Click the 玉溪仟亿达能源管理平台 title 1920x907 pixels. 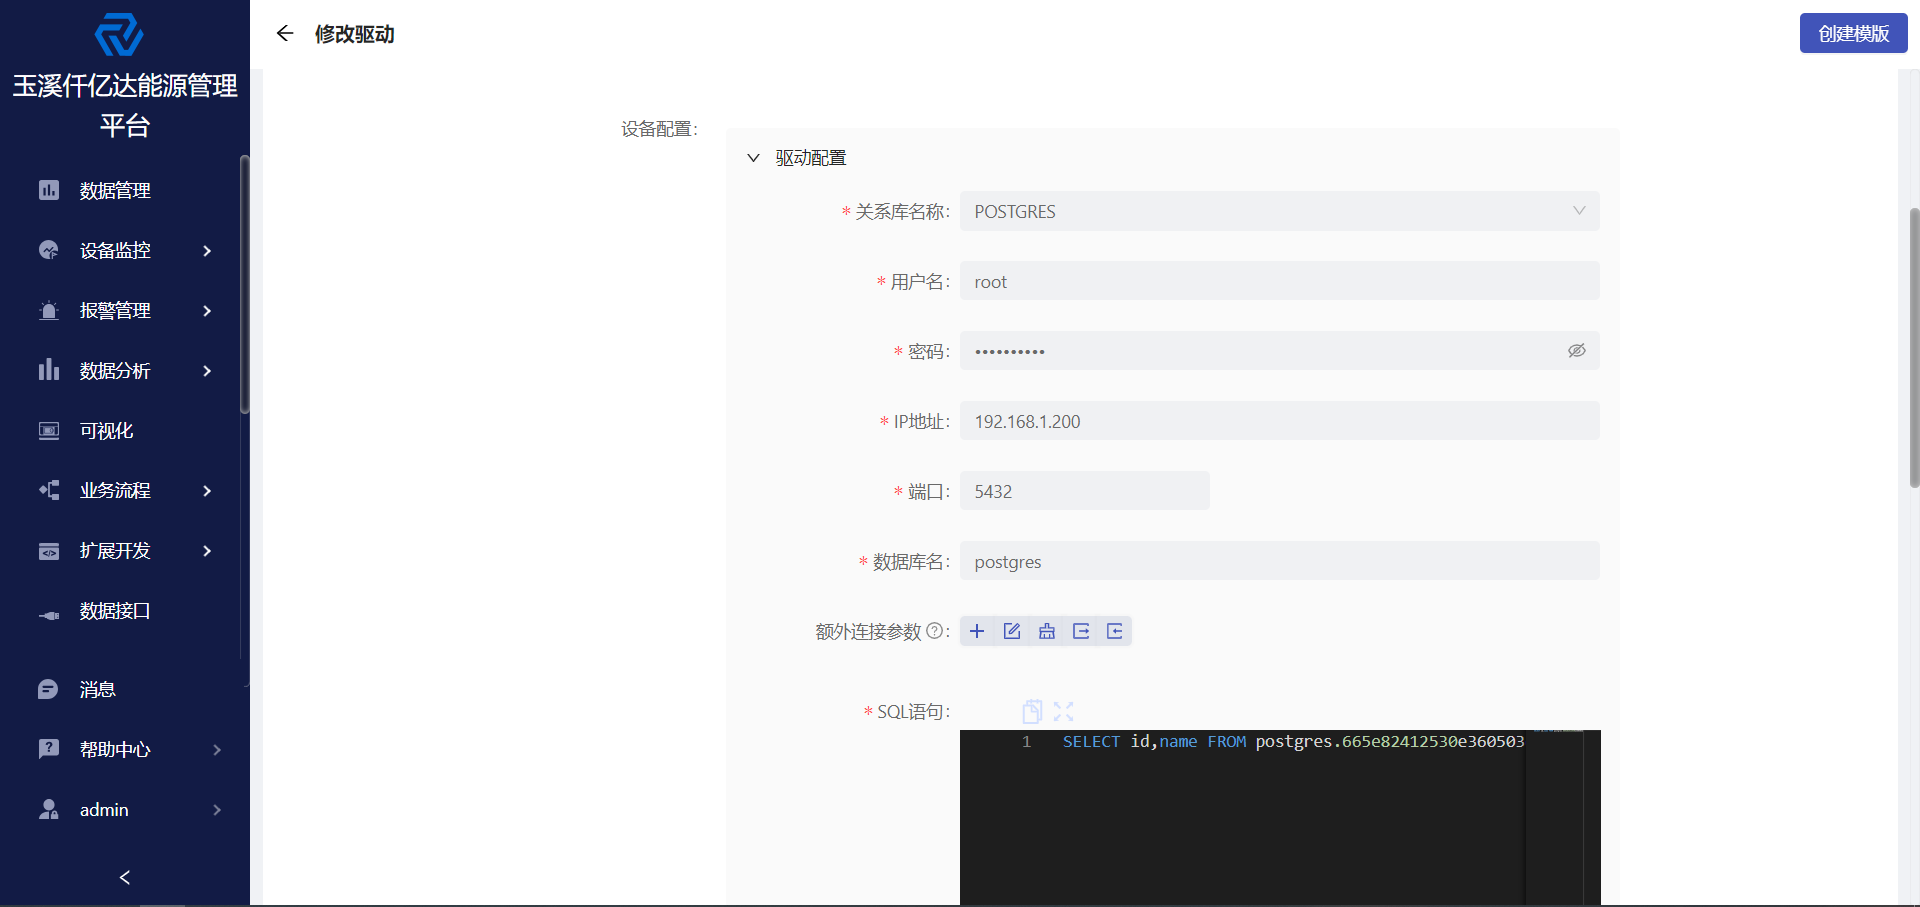pyautogui.click(x=125, y=105)
